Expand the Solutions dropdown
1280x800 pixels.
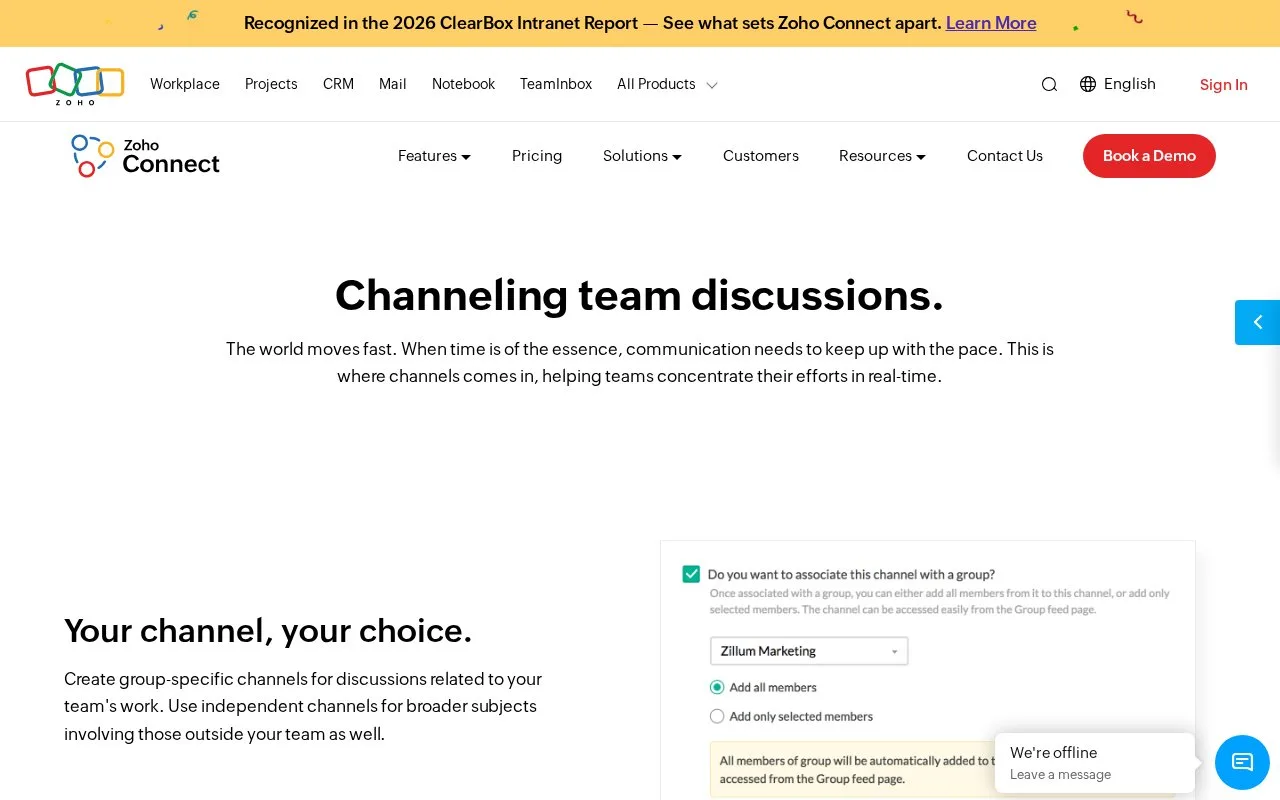(x=642, y=156)
